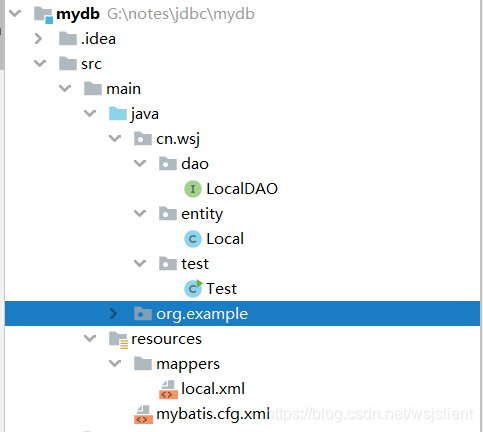This screenshot has width=483, height=432.
Task: Collapse the main folder chevron
Action: pyautogui.click(x=65, y=89)
